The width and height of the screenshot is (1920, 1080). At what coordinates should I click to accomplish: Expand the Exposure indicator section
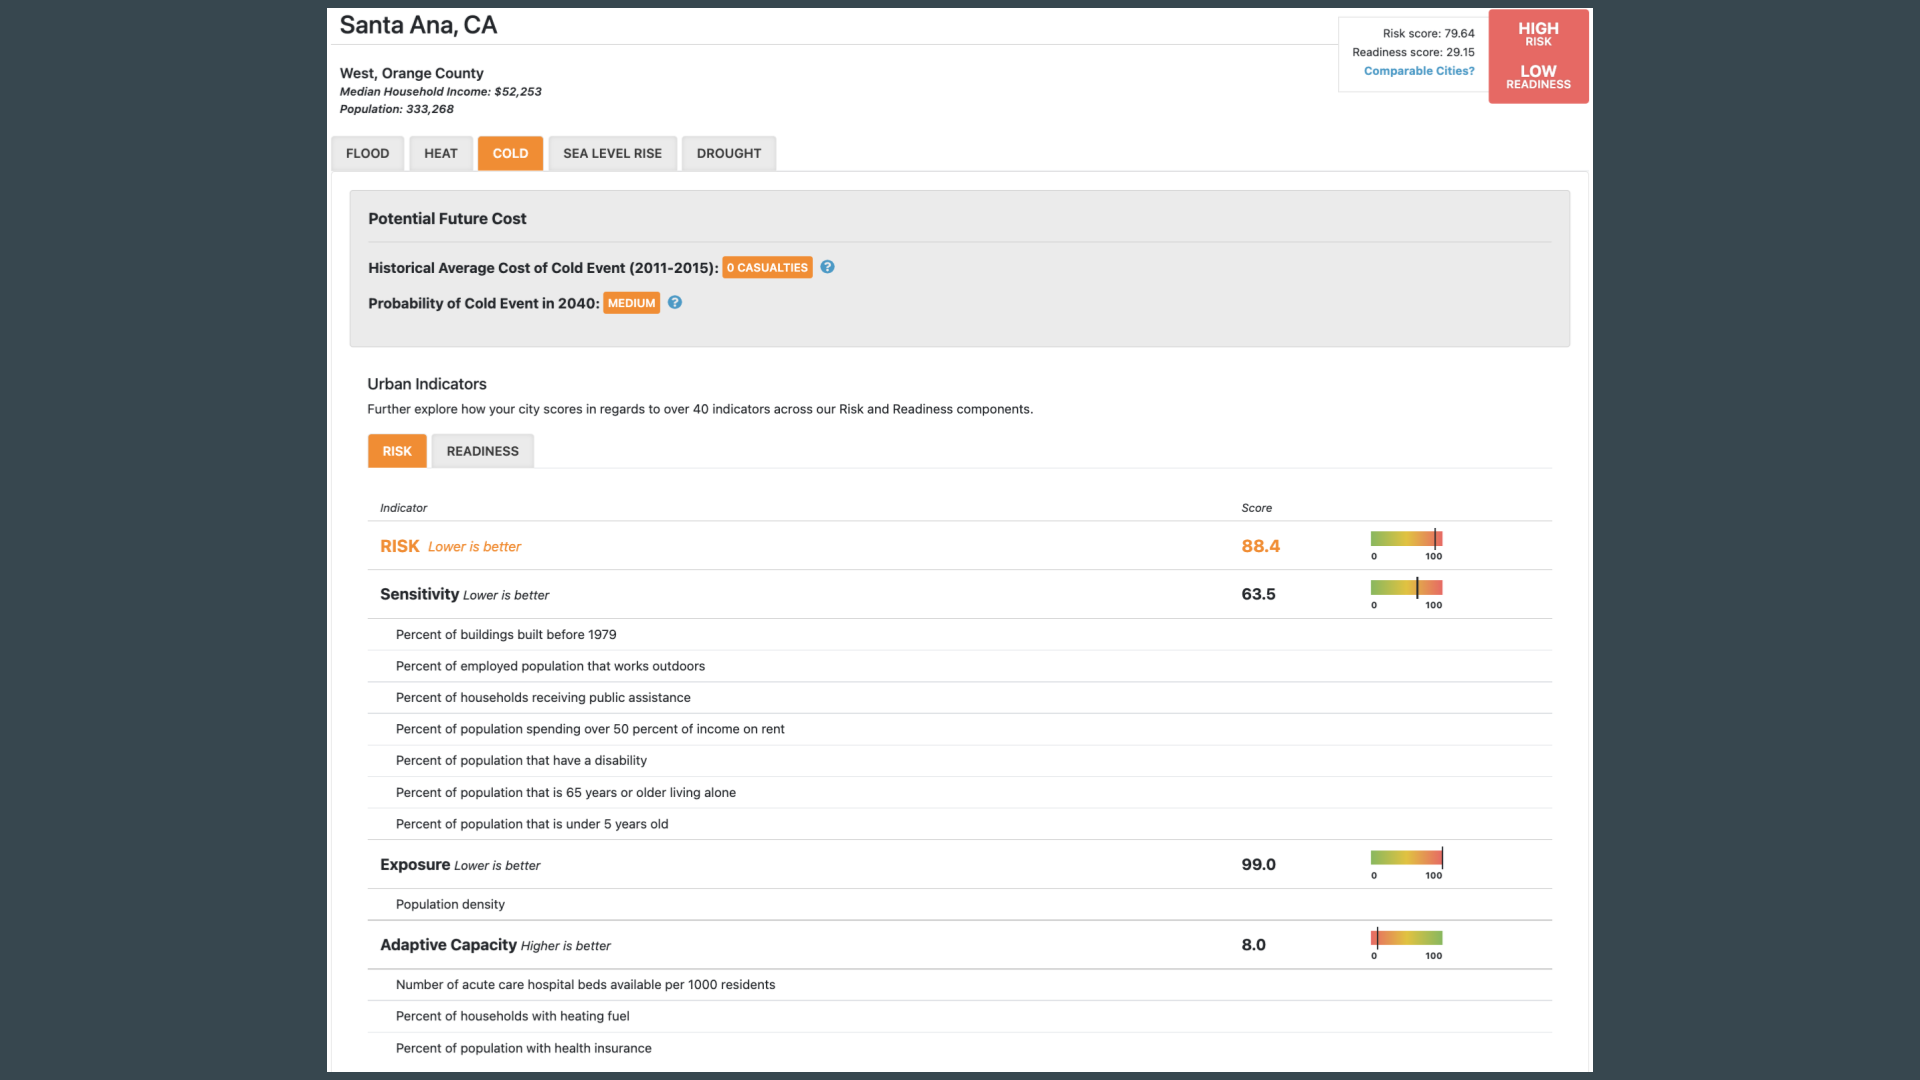tap(414, 864)
